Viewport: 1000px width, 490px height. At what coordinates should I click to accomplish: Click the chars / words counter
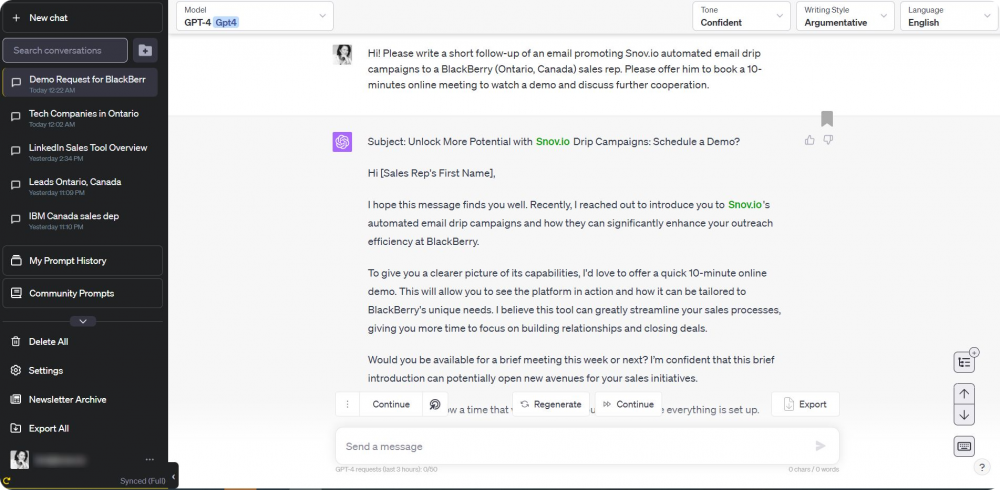click(x=814, y=470)
